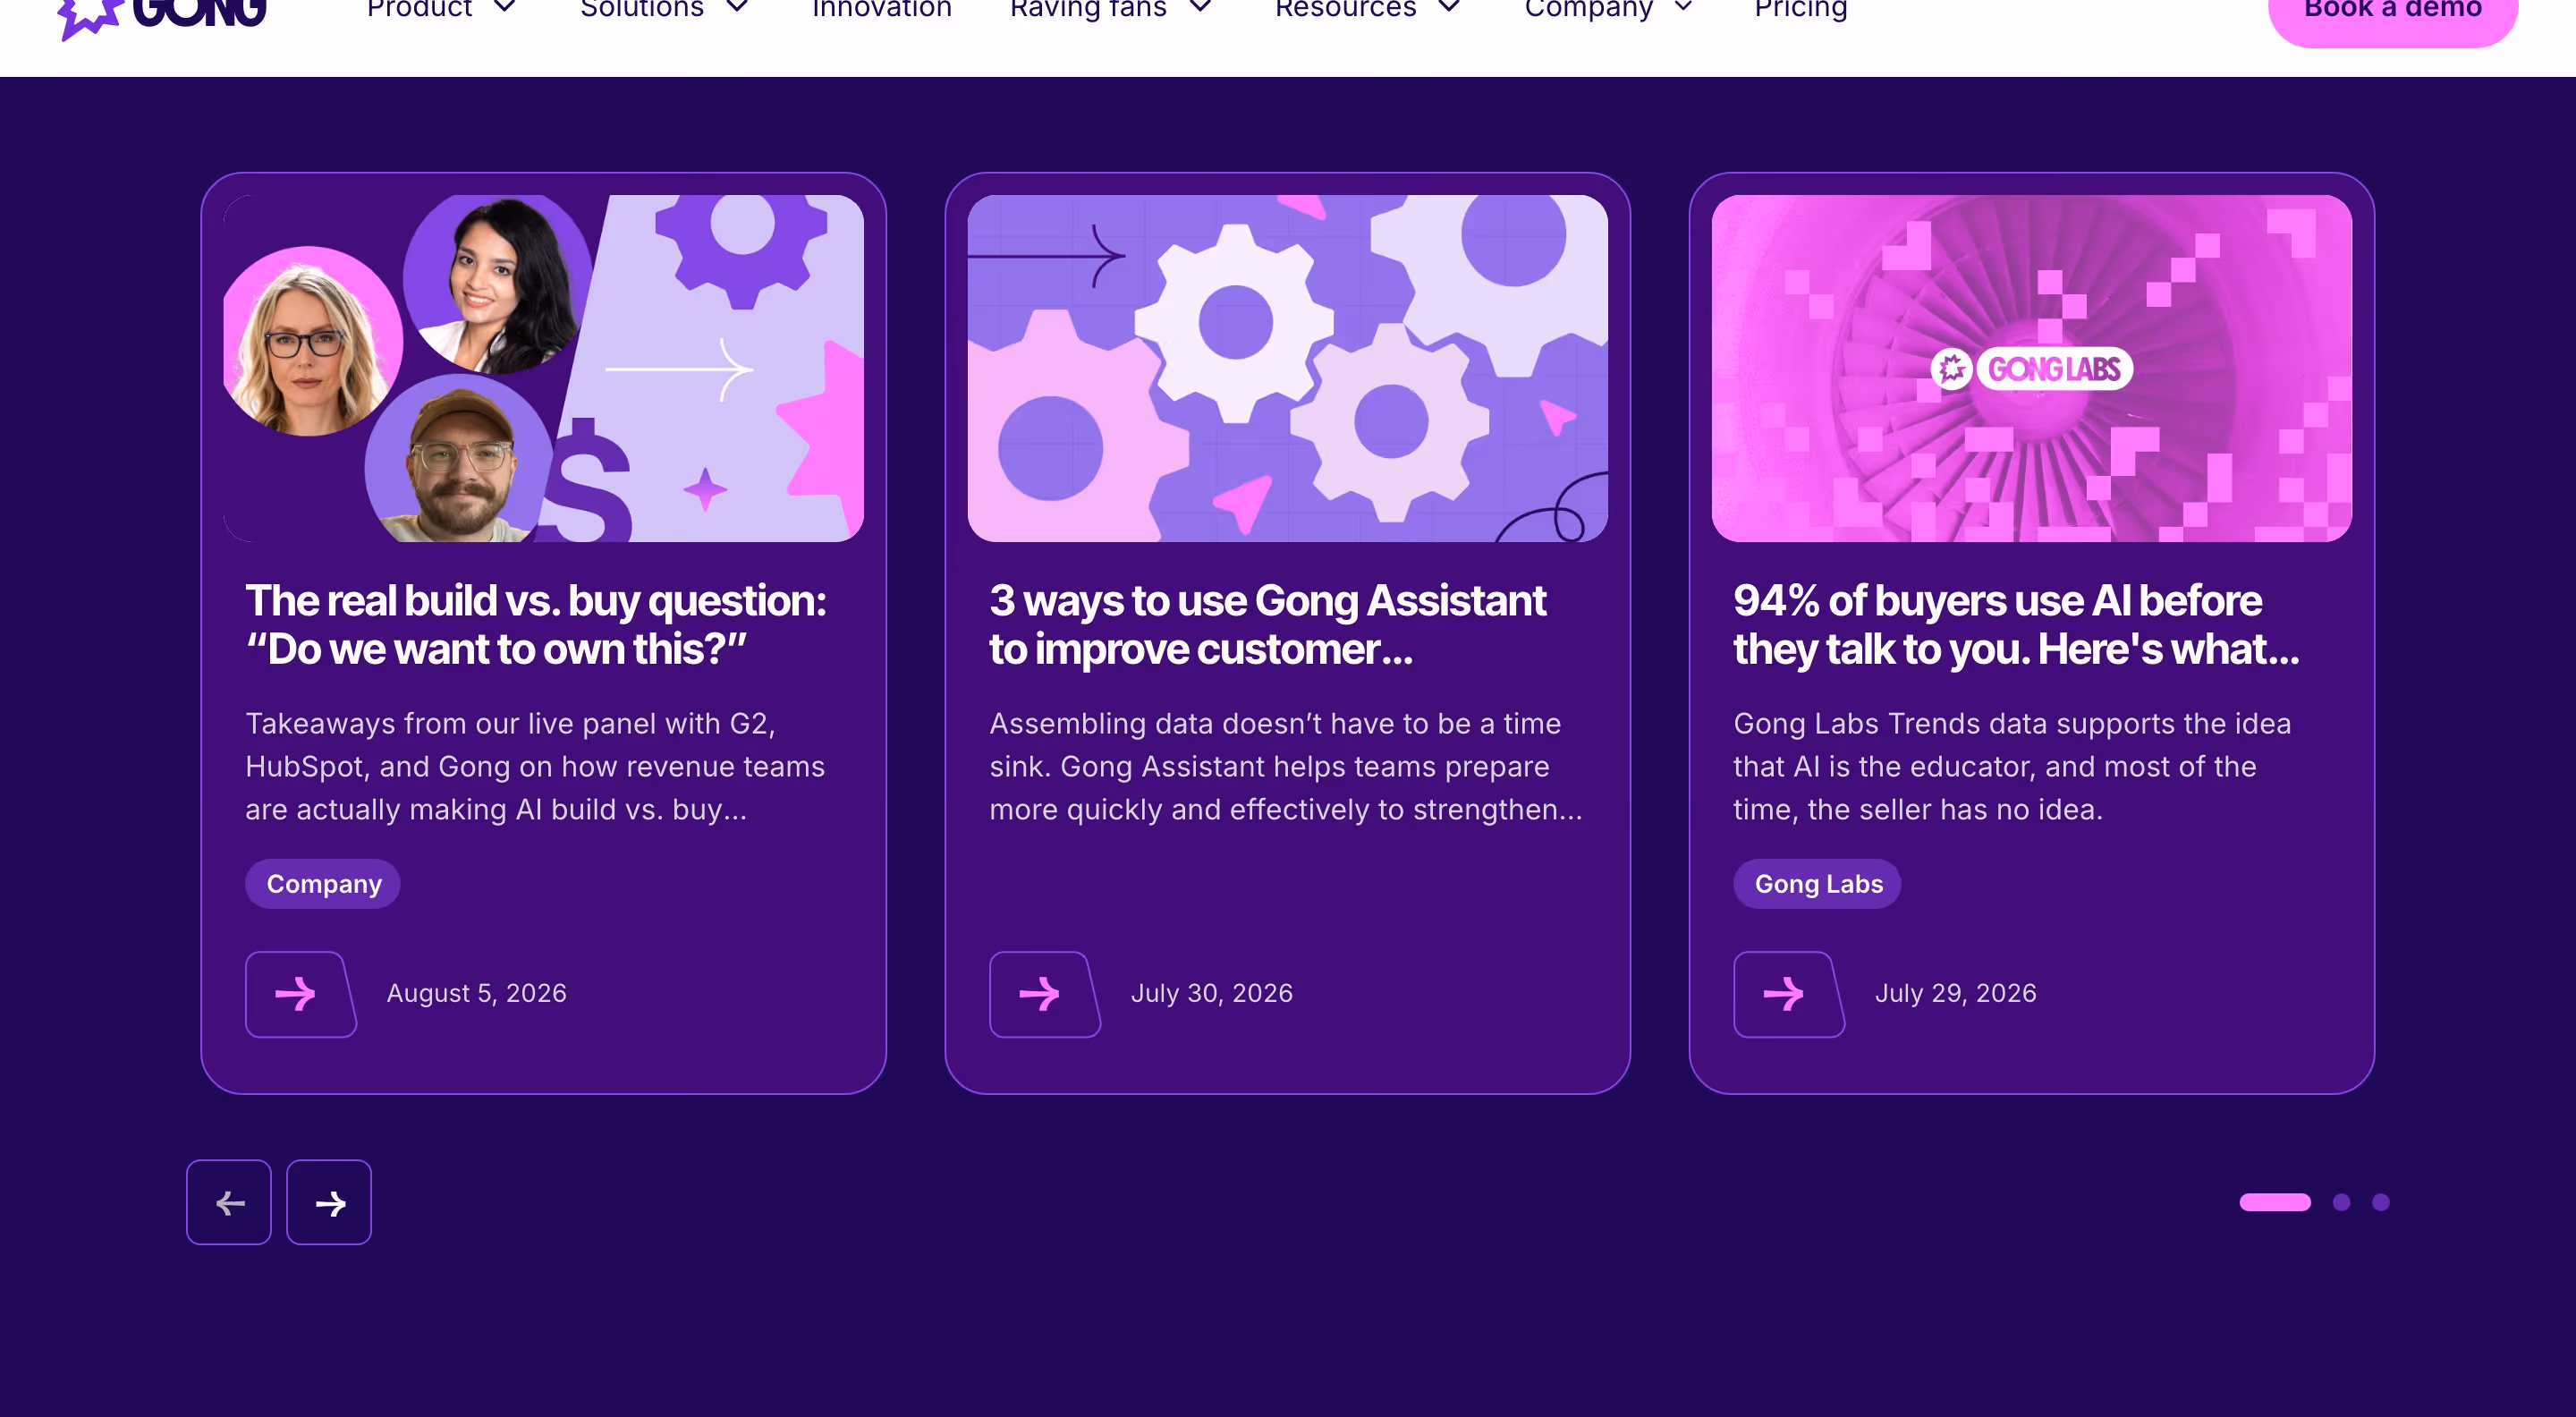This screenshot has width=2576, height=1417.
Task: Click the 'July 30, 2026' date text
Action: [1211, 993]
